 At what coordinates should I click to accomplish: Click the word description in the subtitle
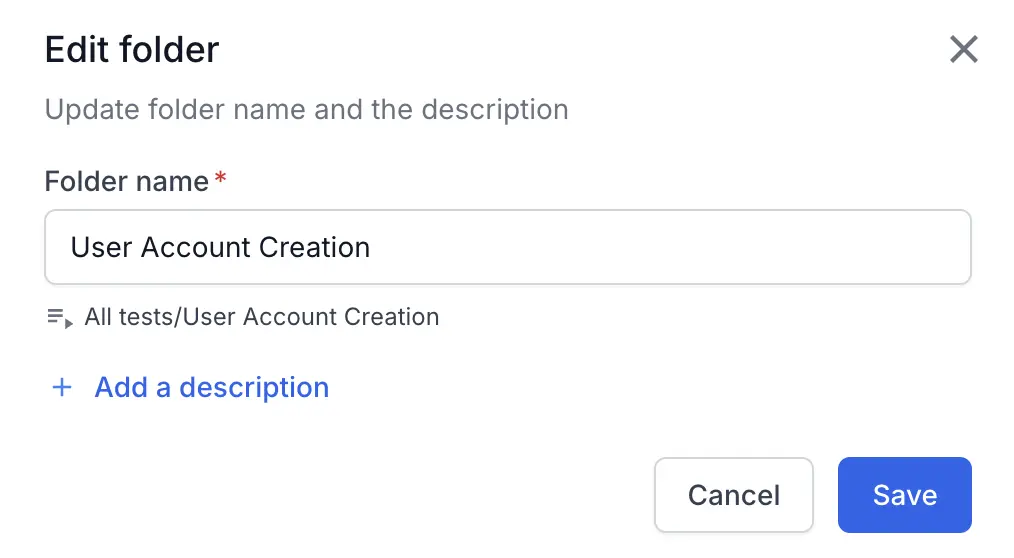[x=495, y=109]
